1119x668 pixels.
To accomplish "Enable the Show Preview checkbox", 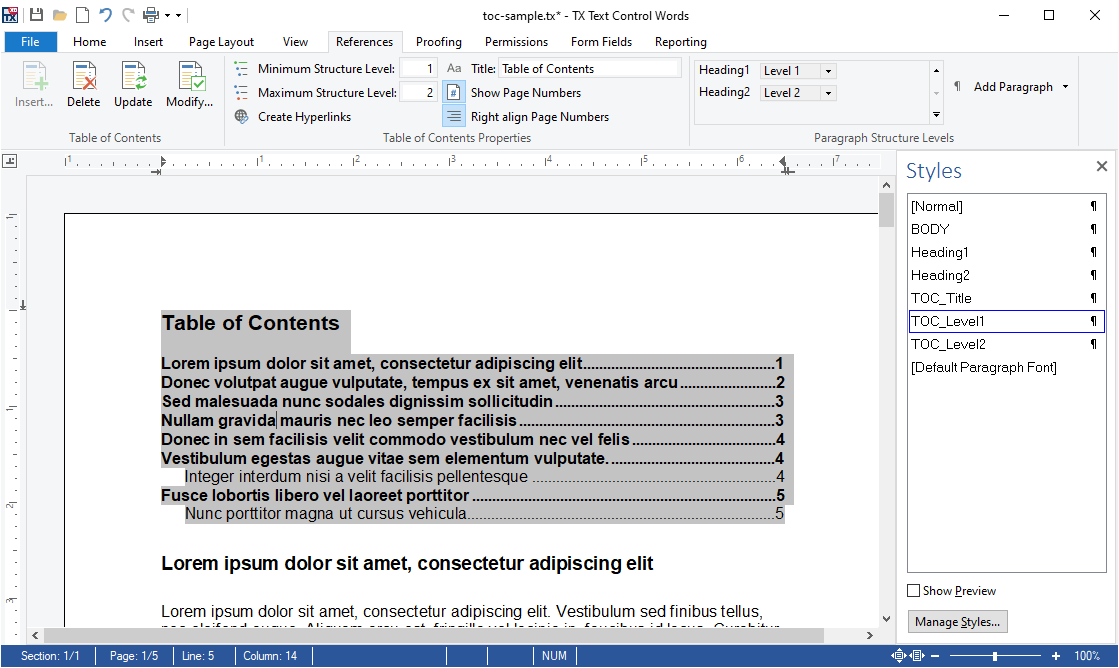I will coord(913,590).
